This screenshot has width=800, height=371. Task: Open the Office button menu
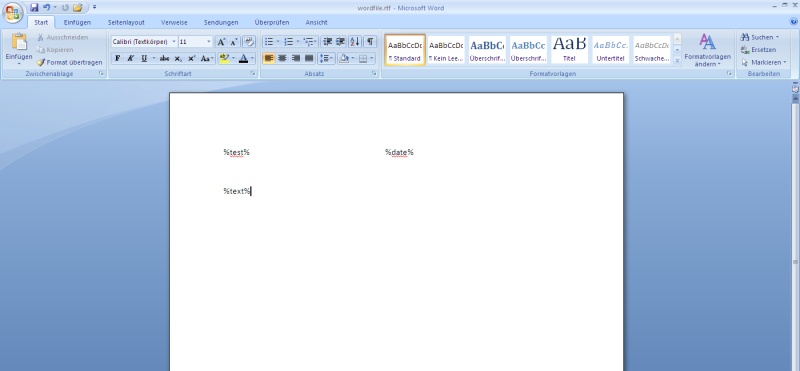pyautogui.click(x=12, y=12)
